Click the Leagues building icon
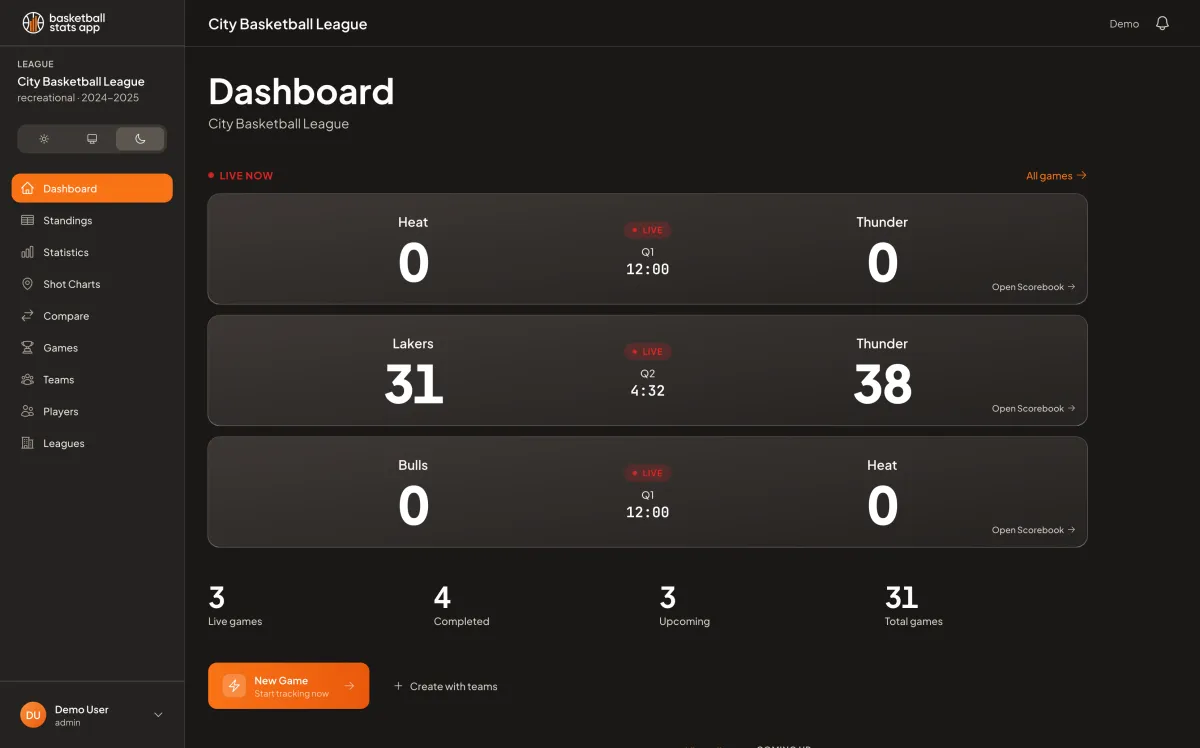The width and height of the screenshot is (1200, 748). click(x=27, y=443)
